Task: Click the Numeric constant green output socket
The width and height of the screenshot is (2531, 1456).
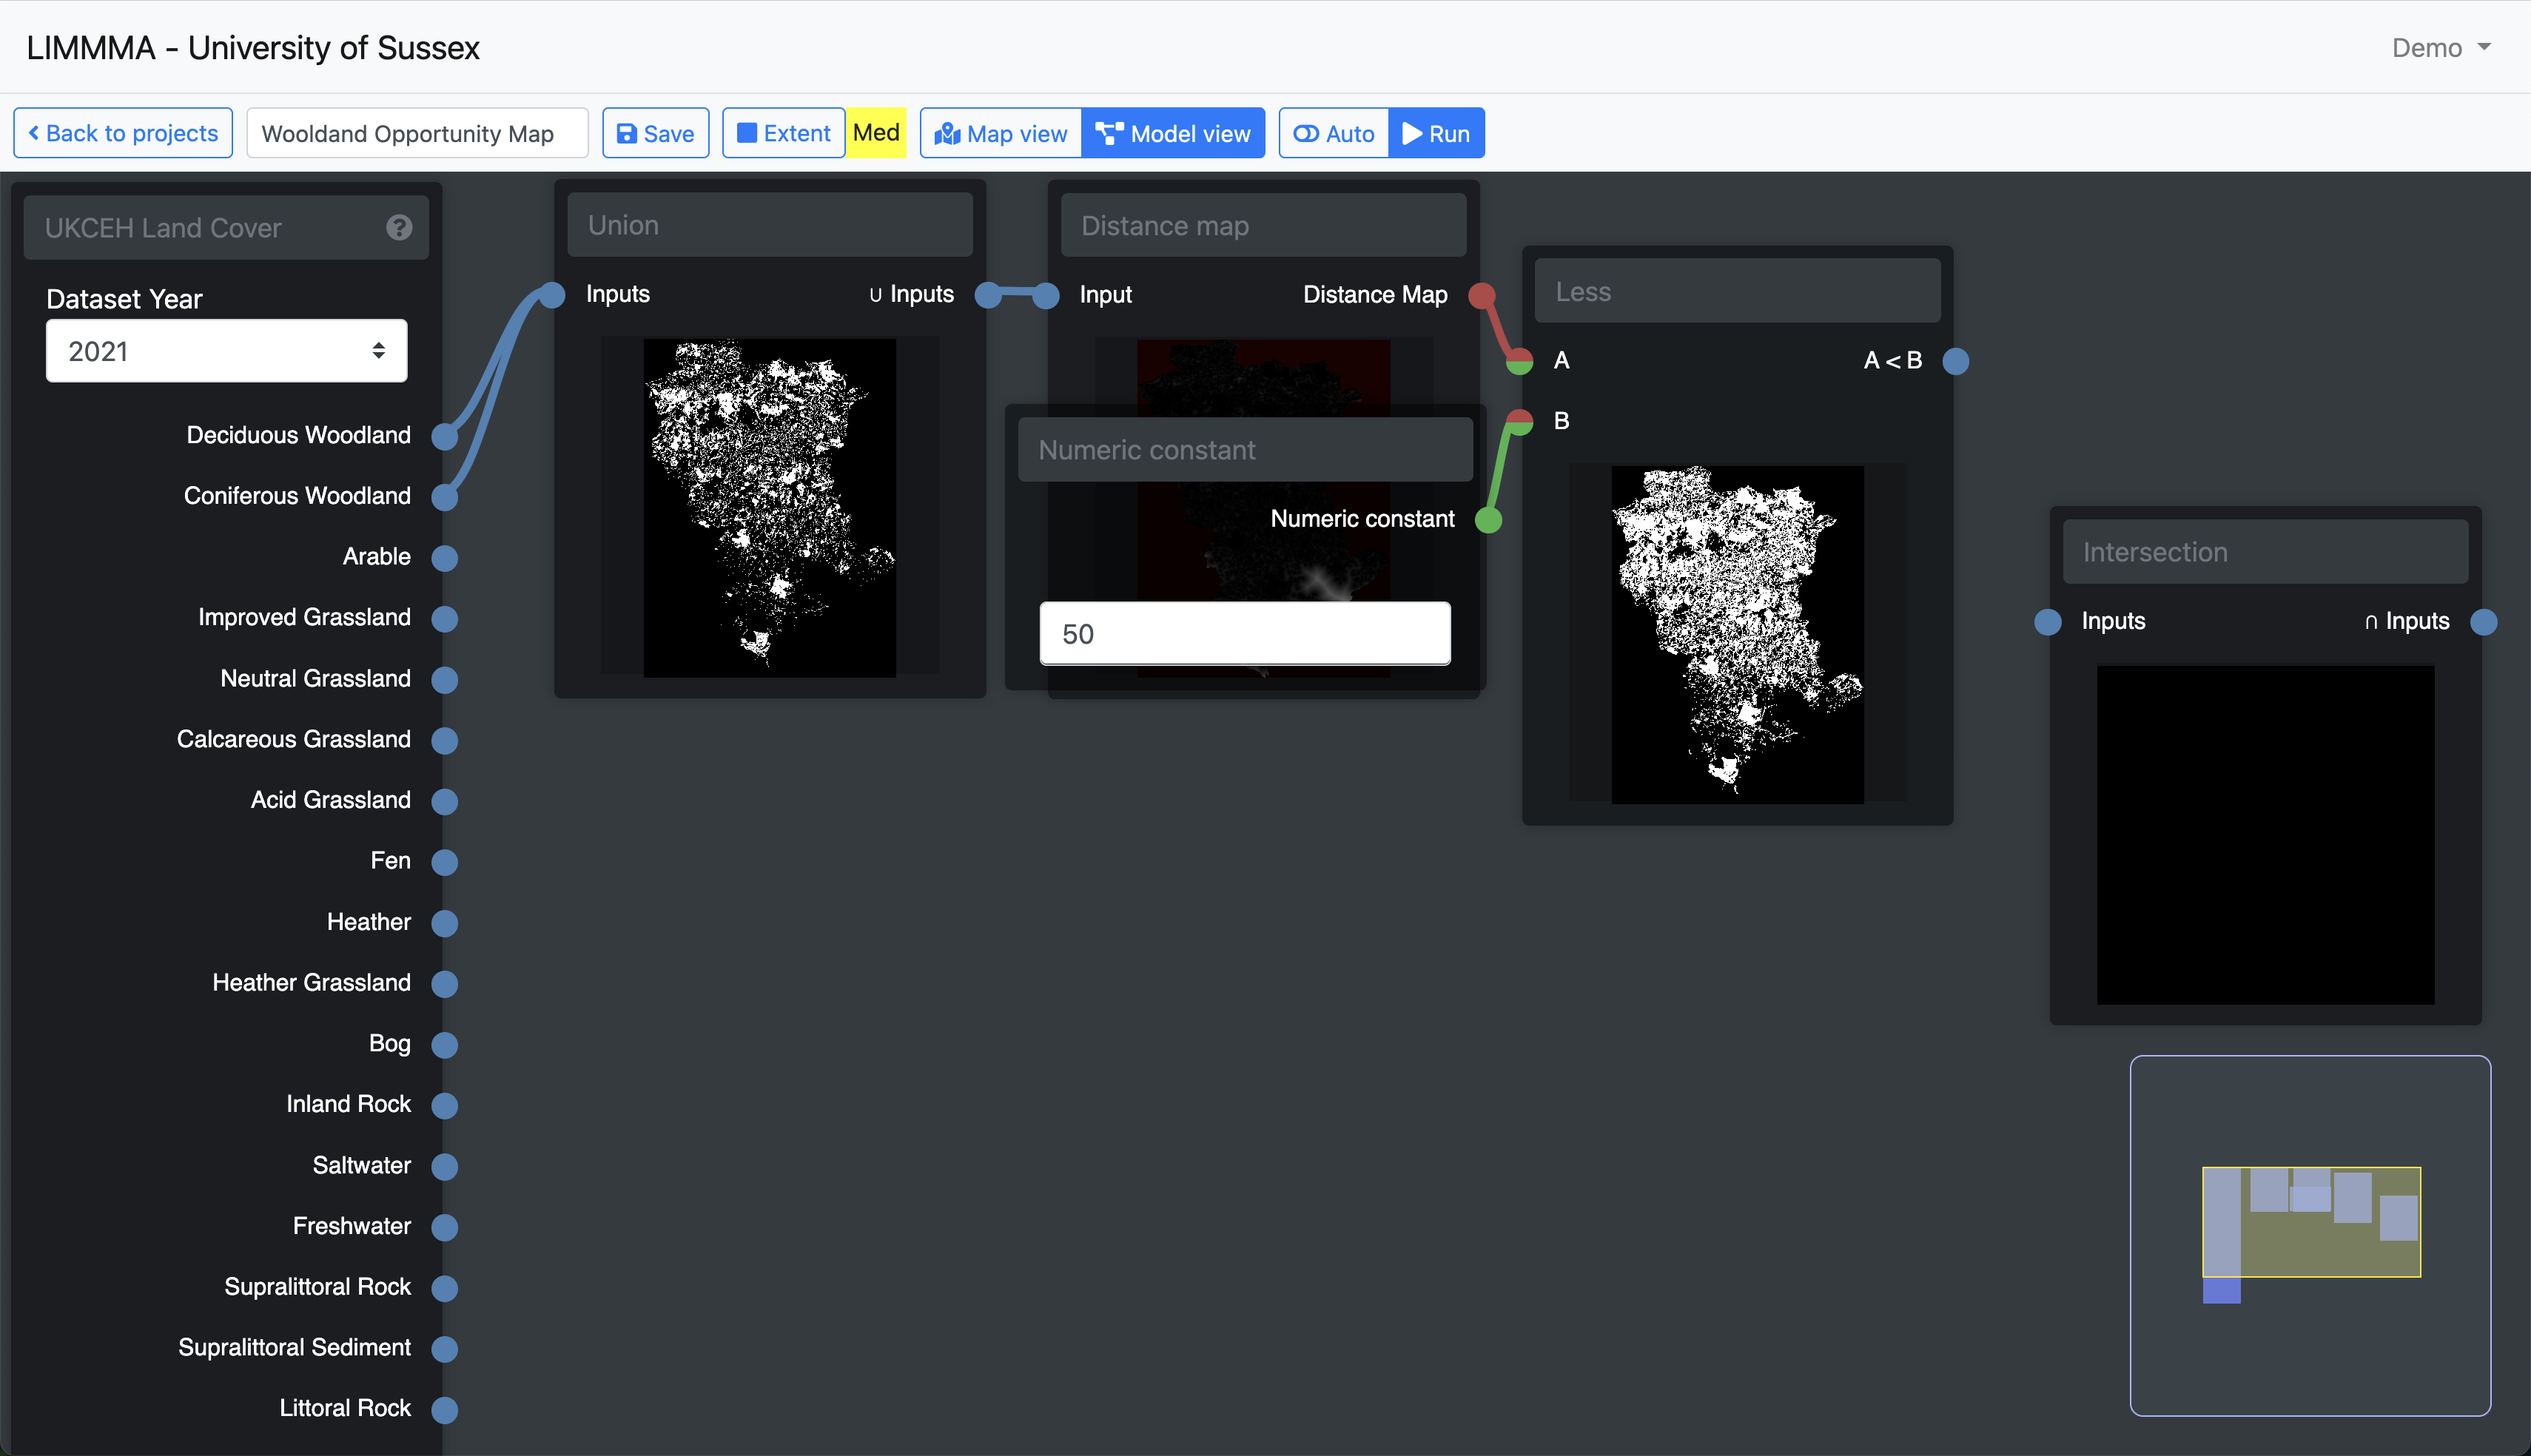Action: coord(1488,520)
